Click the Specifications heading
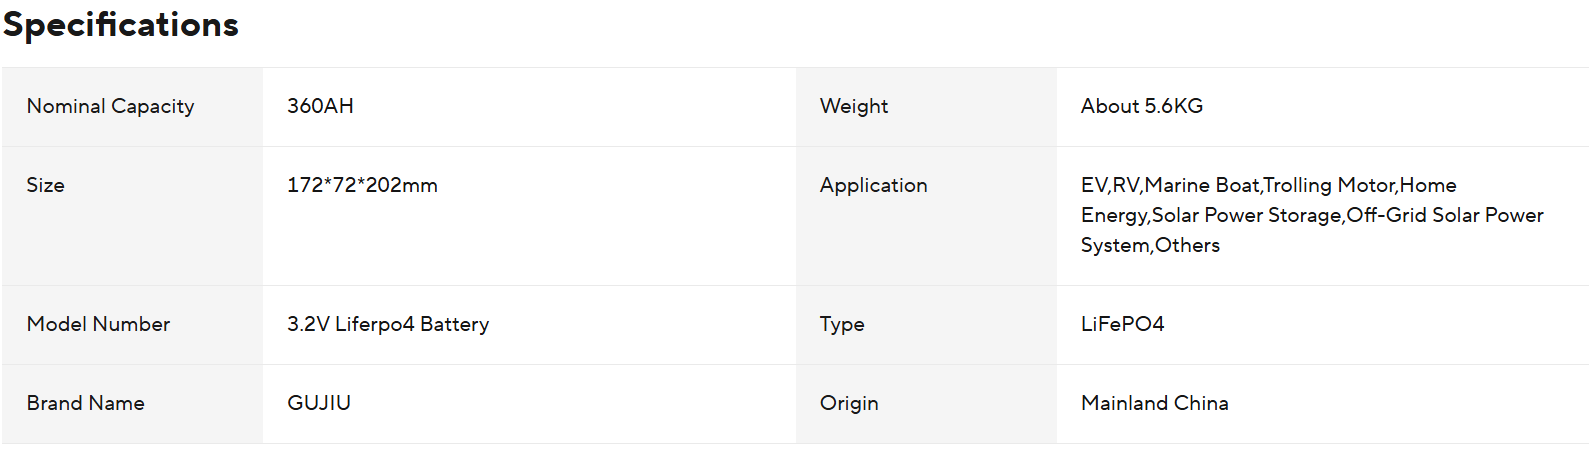This screenshot has width=1592, height=466. point(121,25)
